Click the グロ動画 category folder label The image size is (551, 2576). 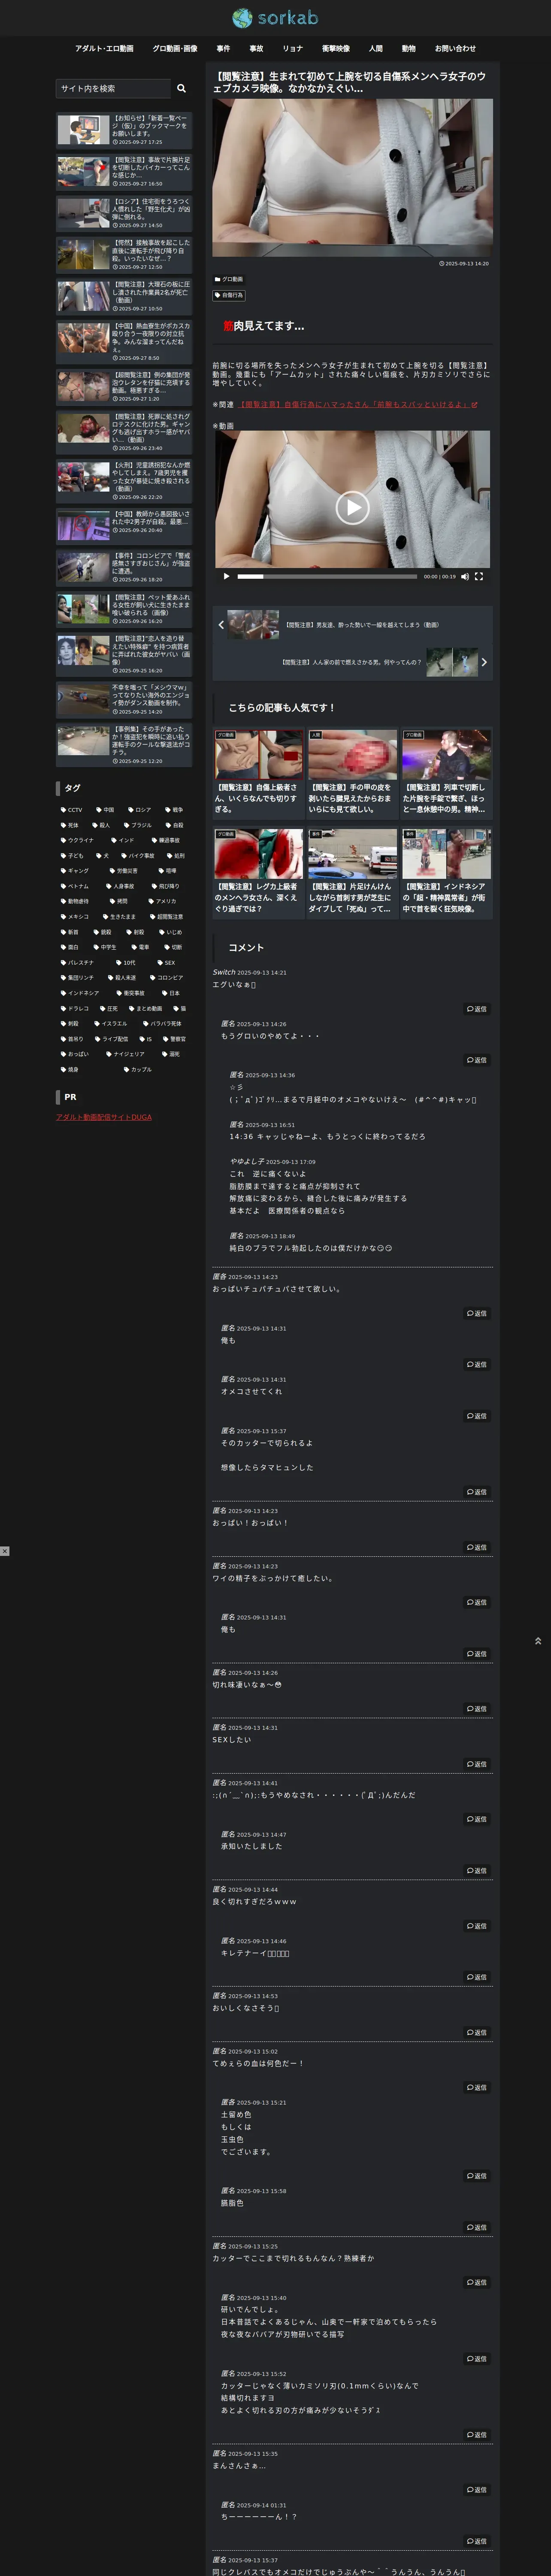tap(229, 279)
